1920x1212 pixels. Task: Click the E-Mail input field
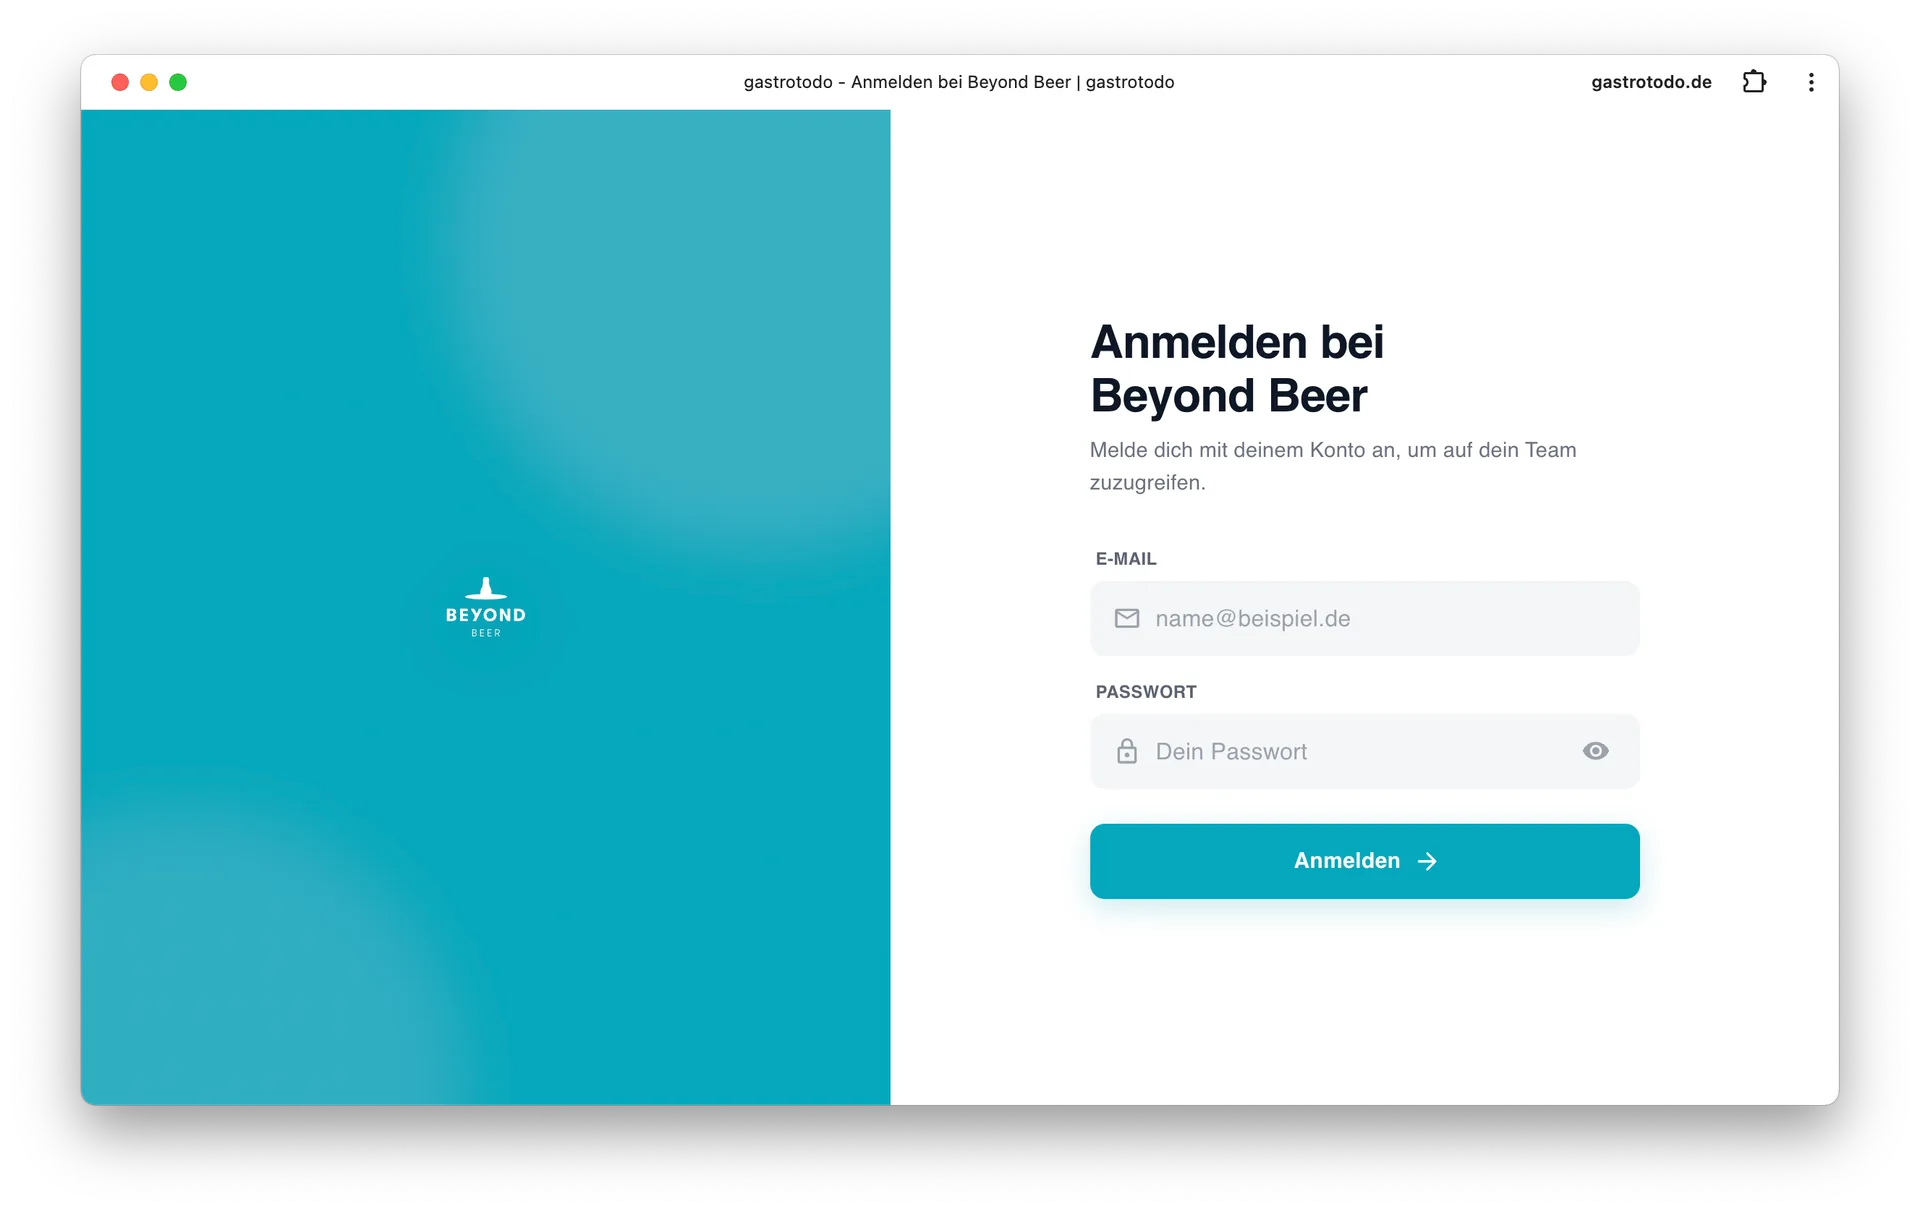pyautogui.click(x=1364, y=618)
